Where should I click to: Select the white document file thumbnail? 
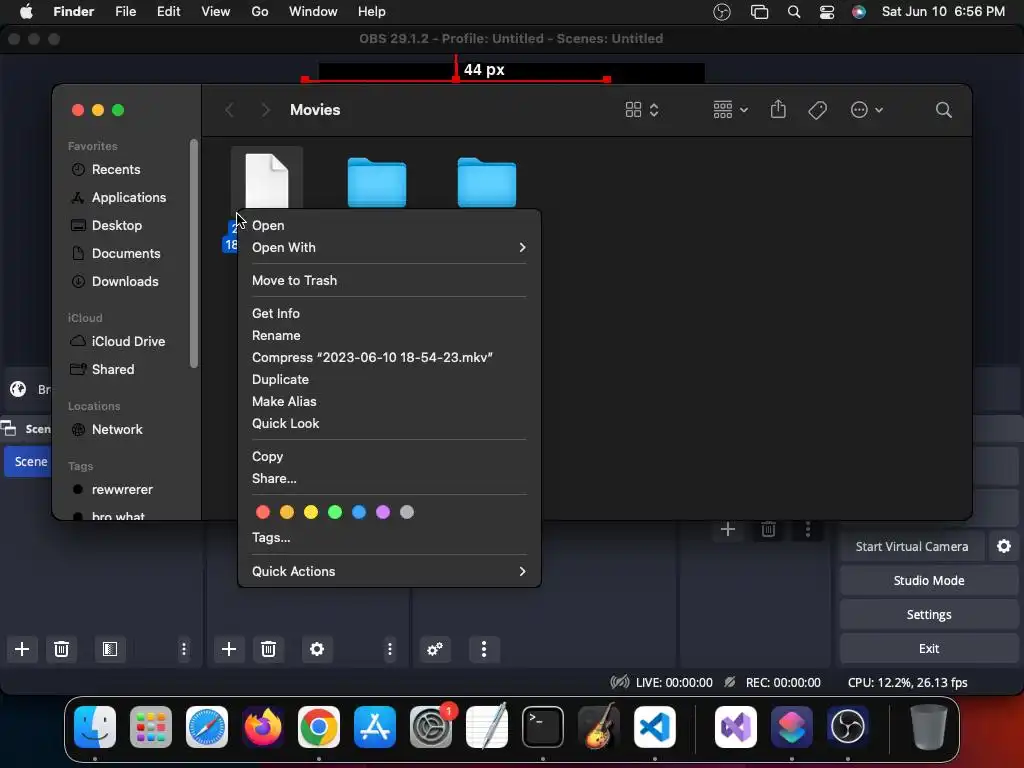266,181
